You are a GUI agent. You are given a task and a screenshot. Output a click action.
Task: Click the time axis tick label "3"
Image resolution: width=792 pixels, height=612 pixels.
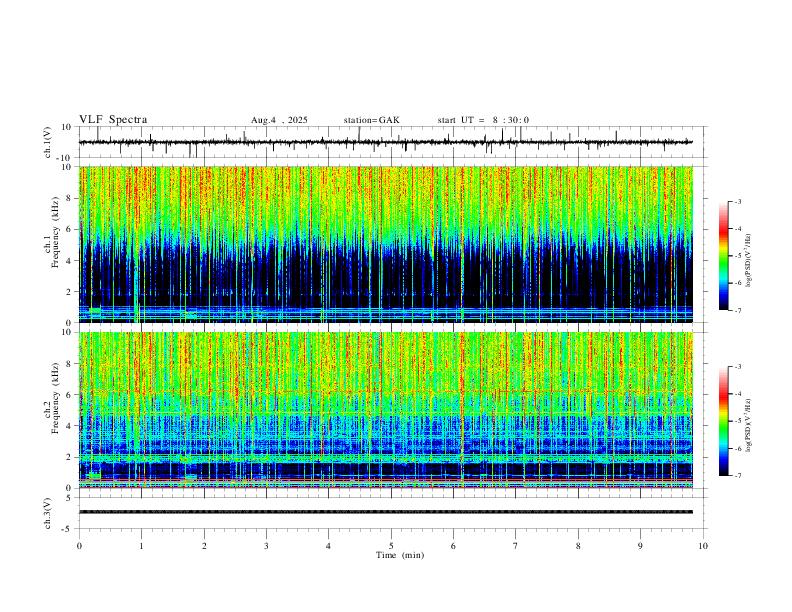[266, 546]
